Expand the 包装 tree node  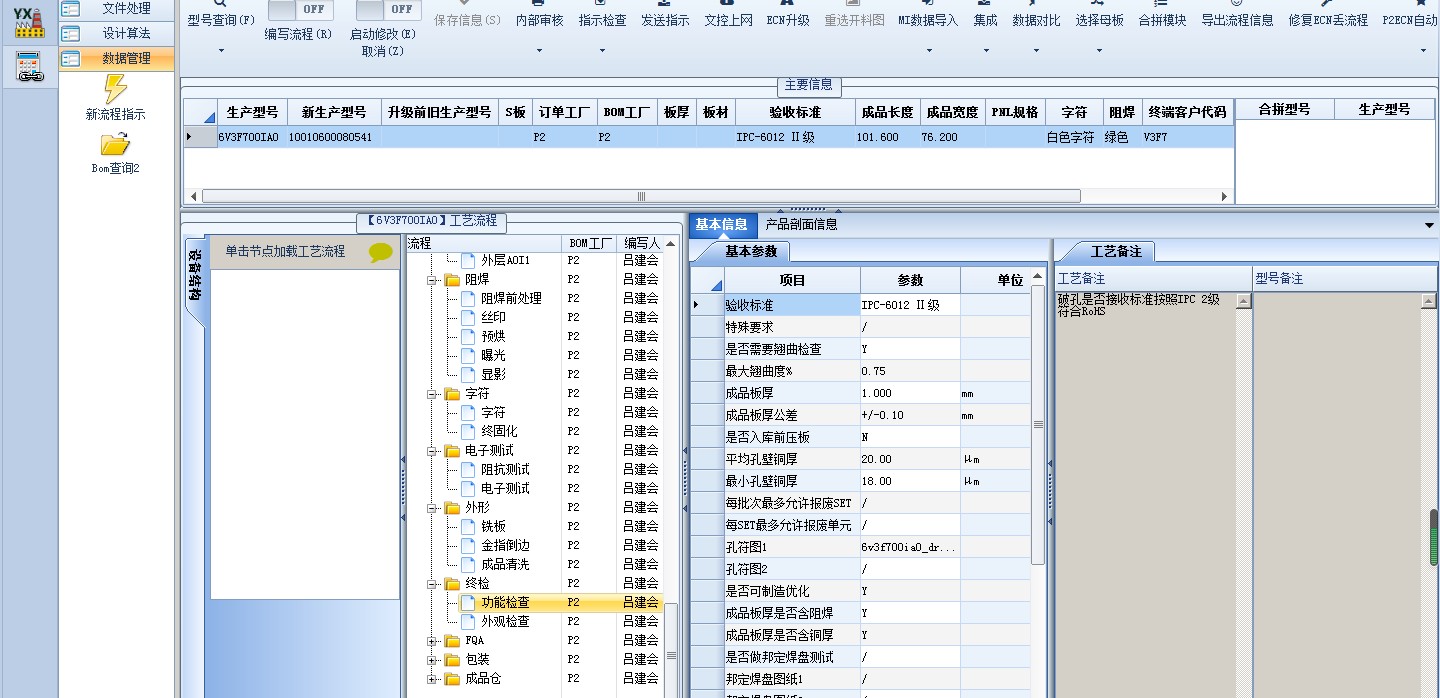(x=433, y=660)
